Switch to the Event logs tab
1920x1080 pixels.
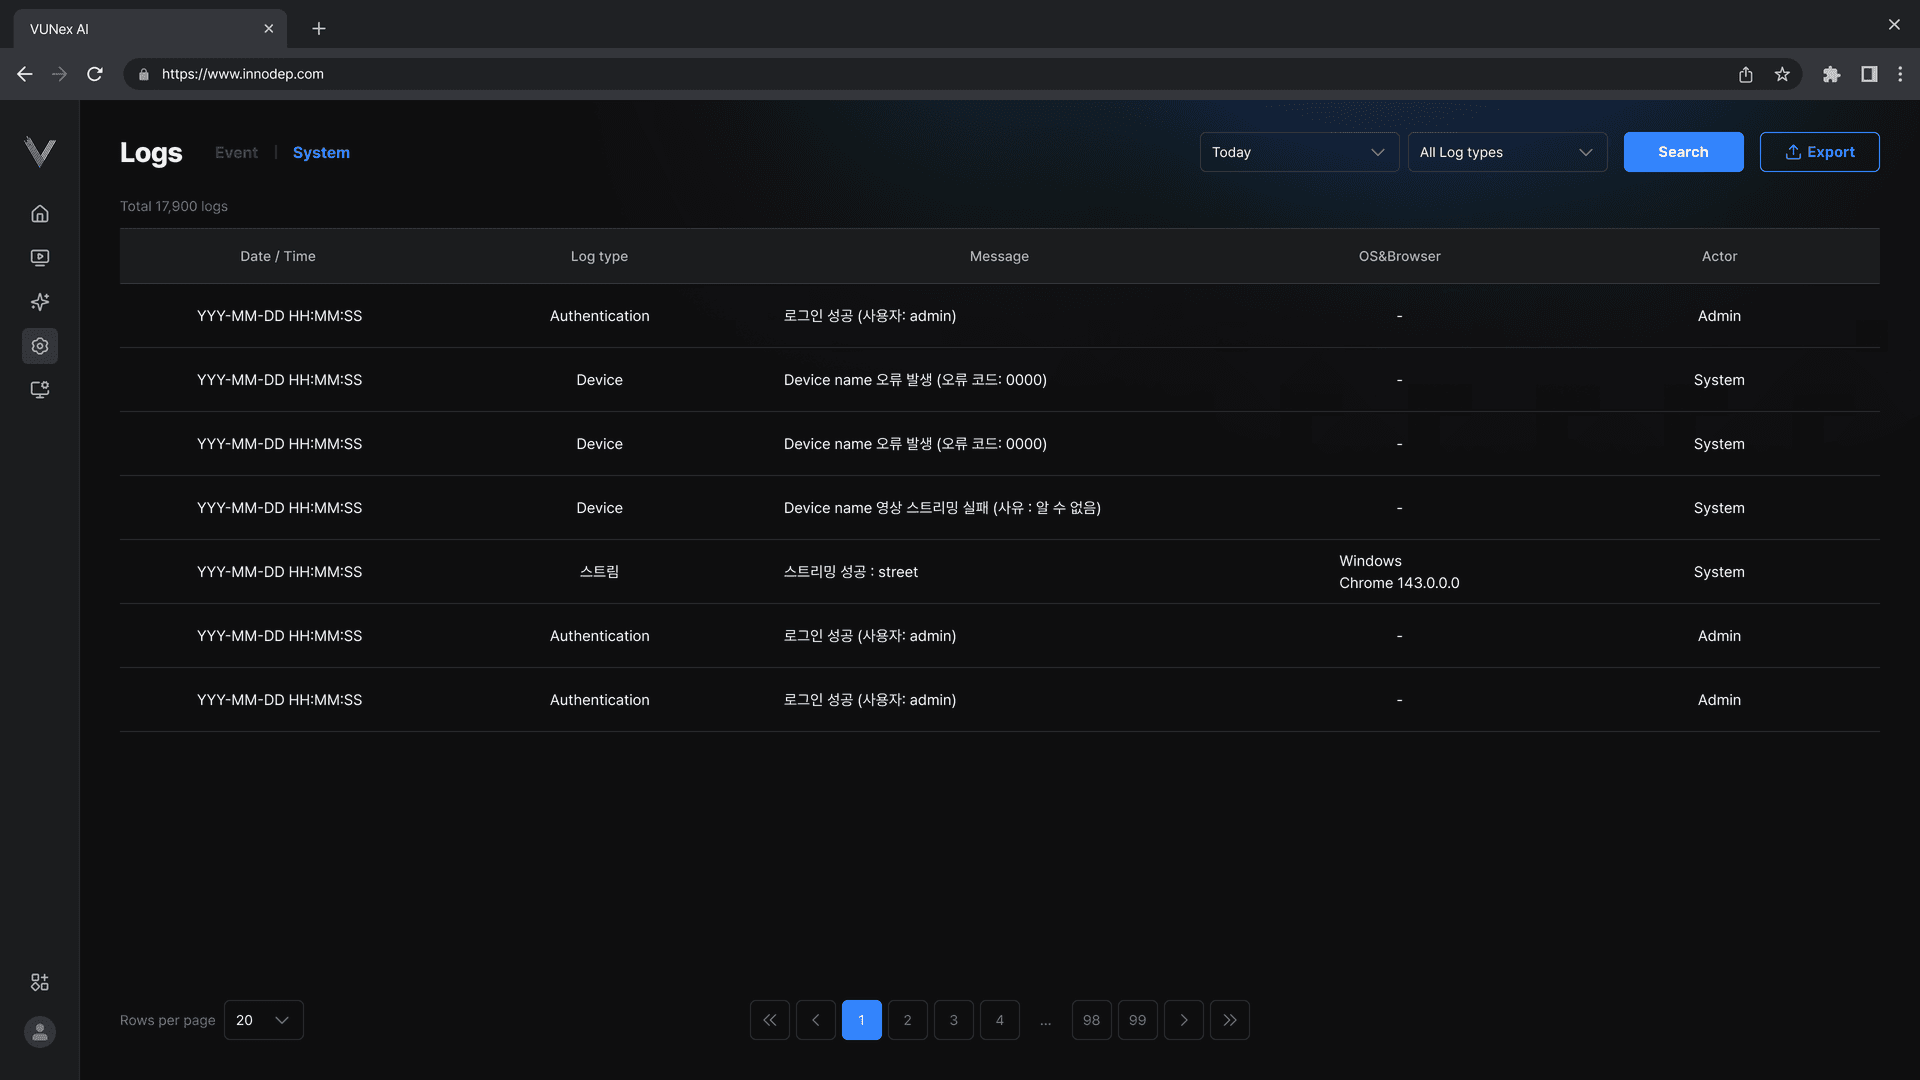click(236, 152)
